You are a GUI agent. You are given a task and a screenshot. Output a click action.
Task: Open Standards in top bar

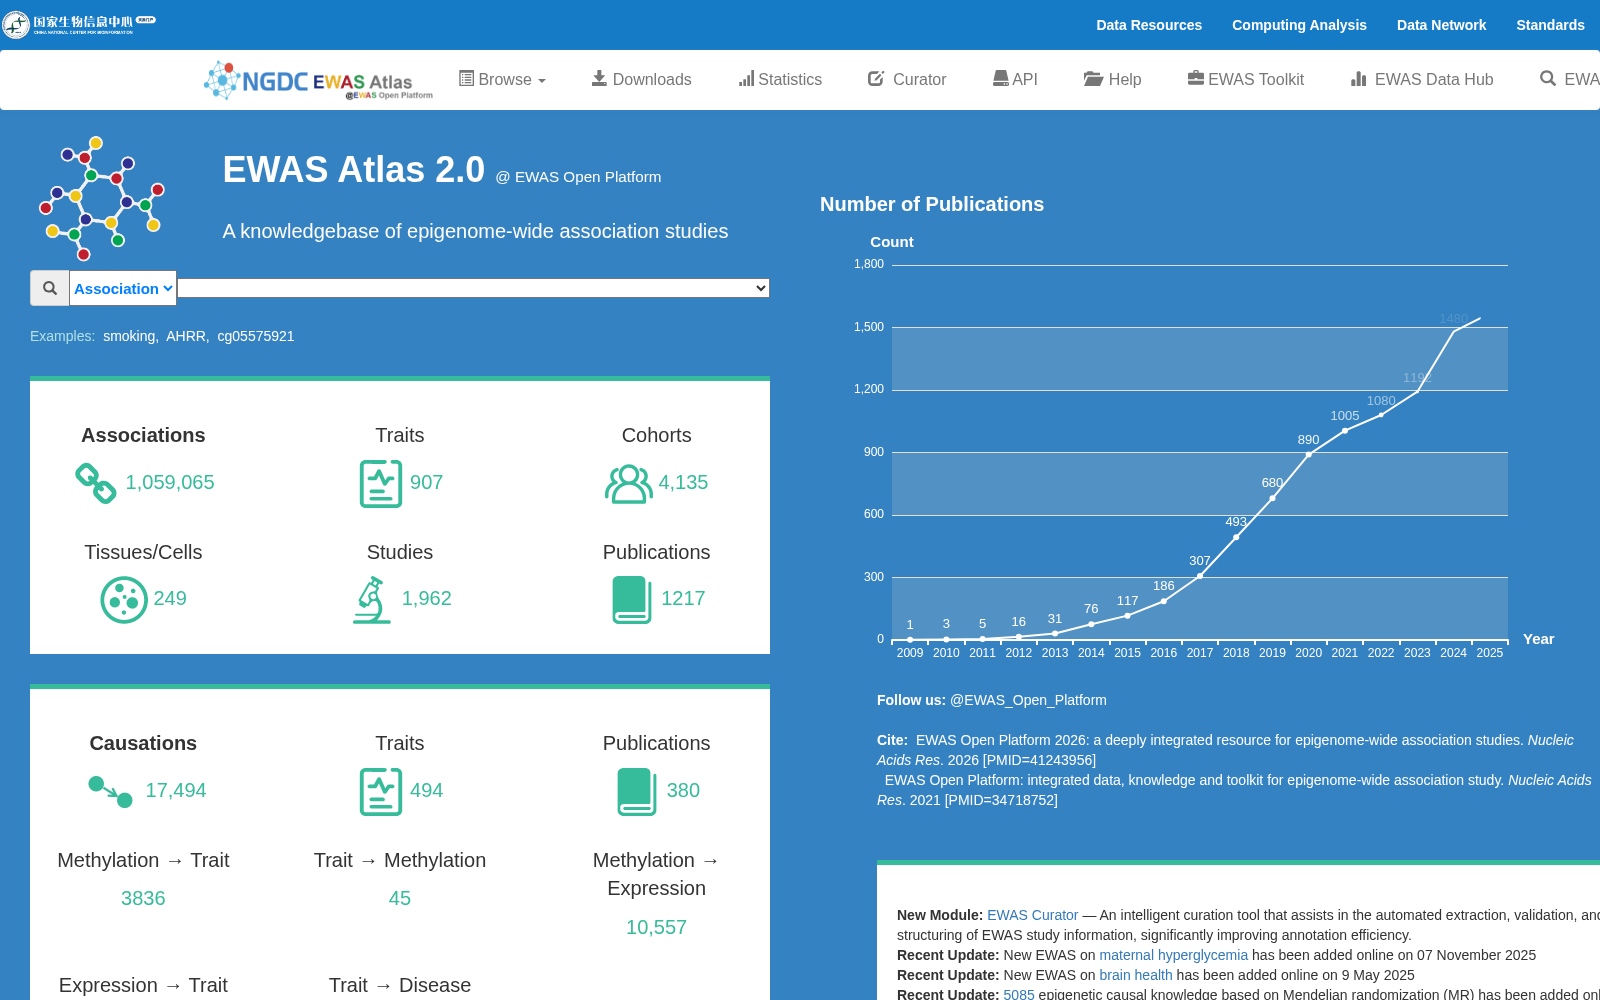1550,25
